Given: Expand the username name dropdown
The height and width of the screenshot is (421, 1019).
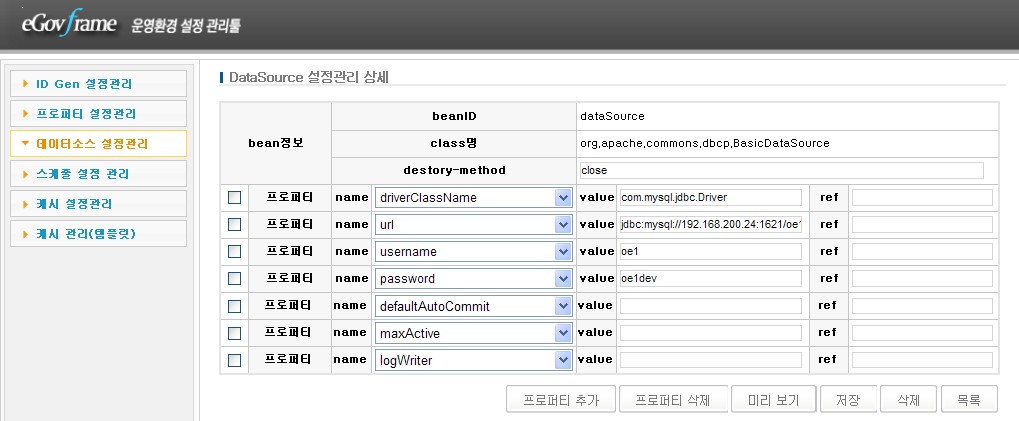Looking at the screenshot, I should click(x=562, y=252).
